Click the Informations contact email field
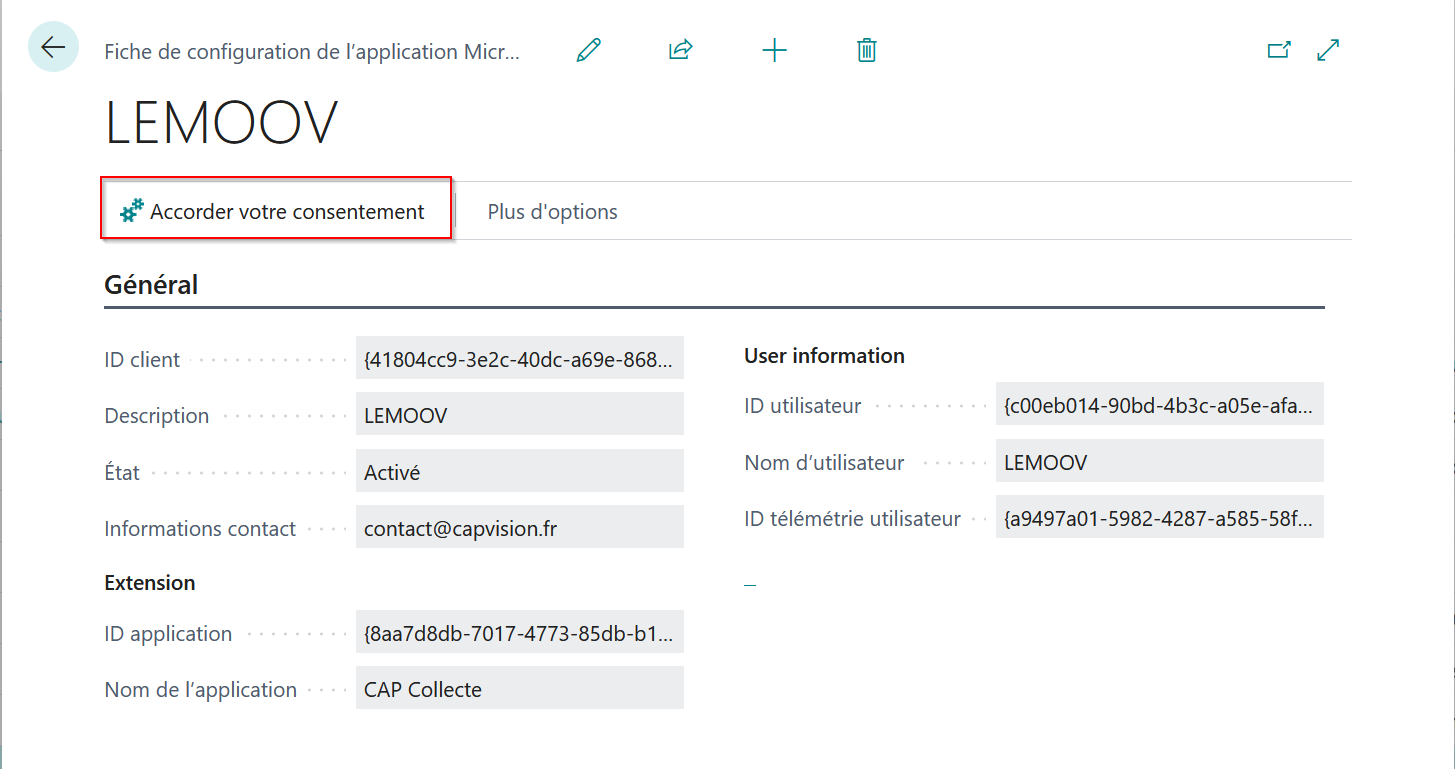The width and height of the screenshot is (1455, 769). pyautogui.click(x=520, y=527)
